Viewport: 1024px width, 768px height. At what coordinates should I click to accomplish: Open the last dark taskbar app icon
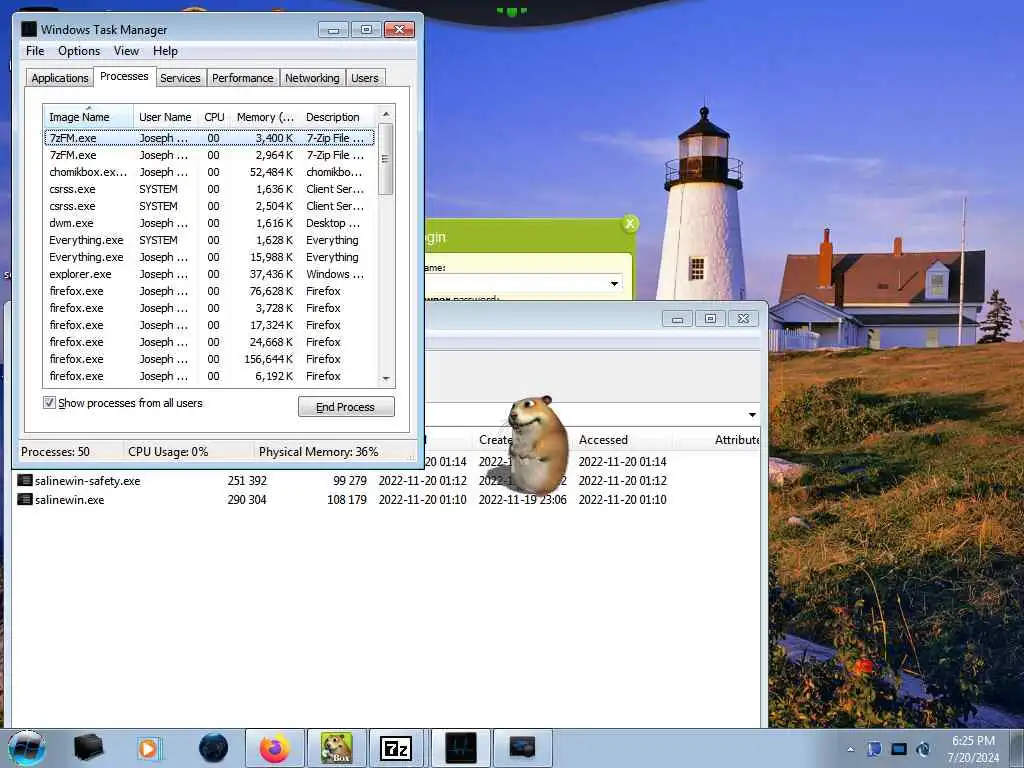click(522, 748)
